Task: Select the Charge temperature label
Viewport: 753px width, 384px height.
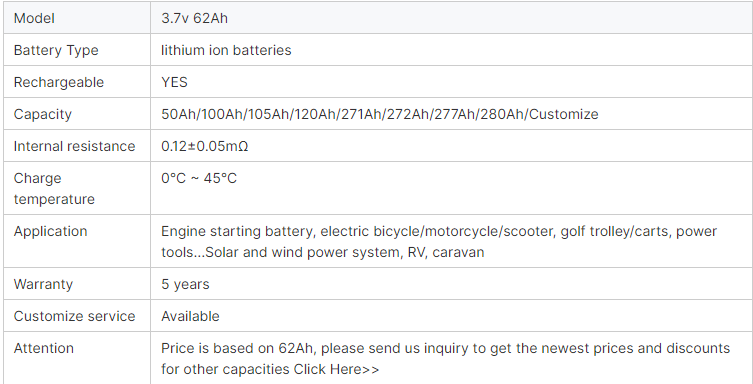Action: pos(54,188)
